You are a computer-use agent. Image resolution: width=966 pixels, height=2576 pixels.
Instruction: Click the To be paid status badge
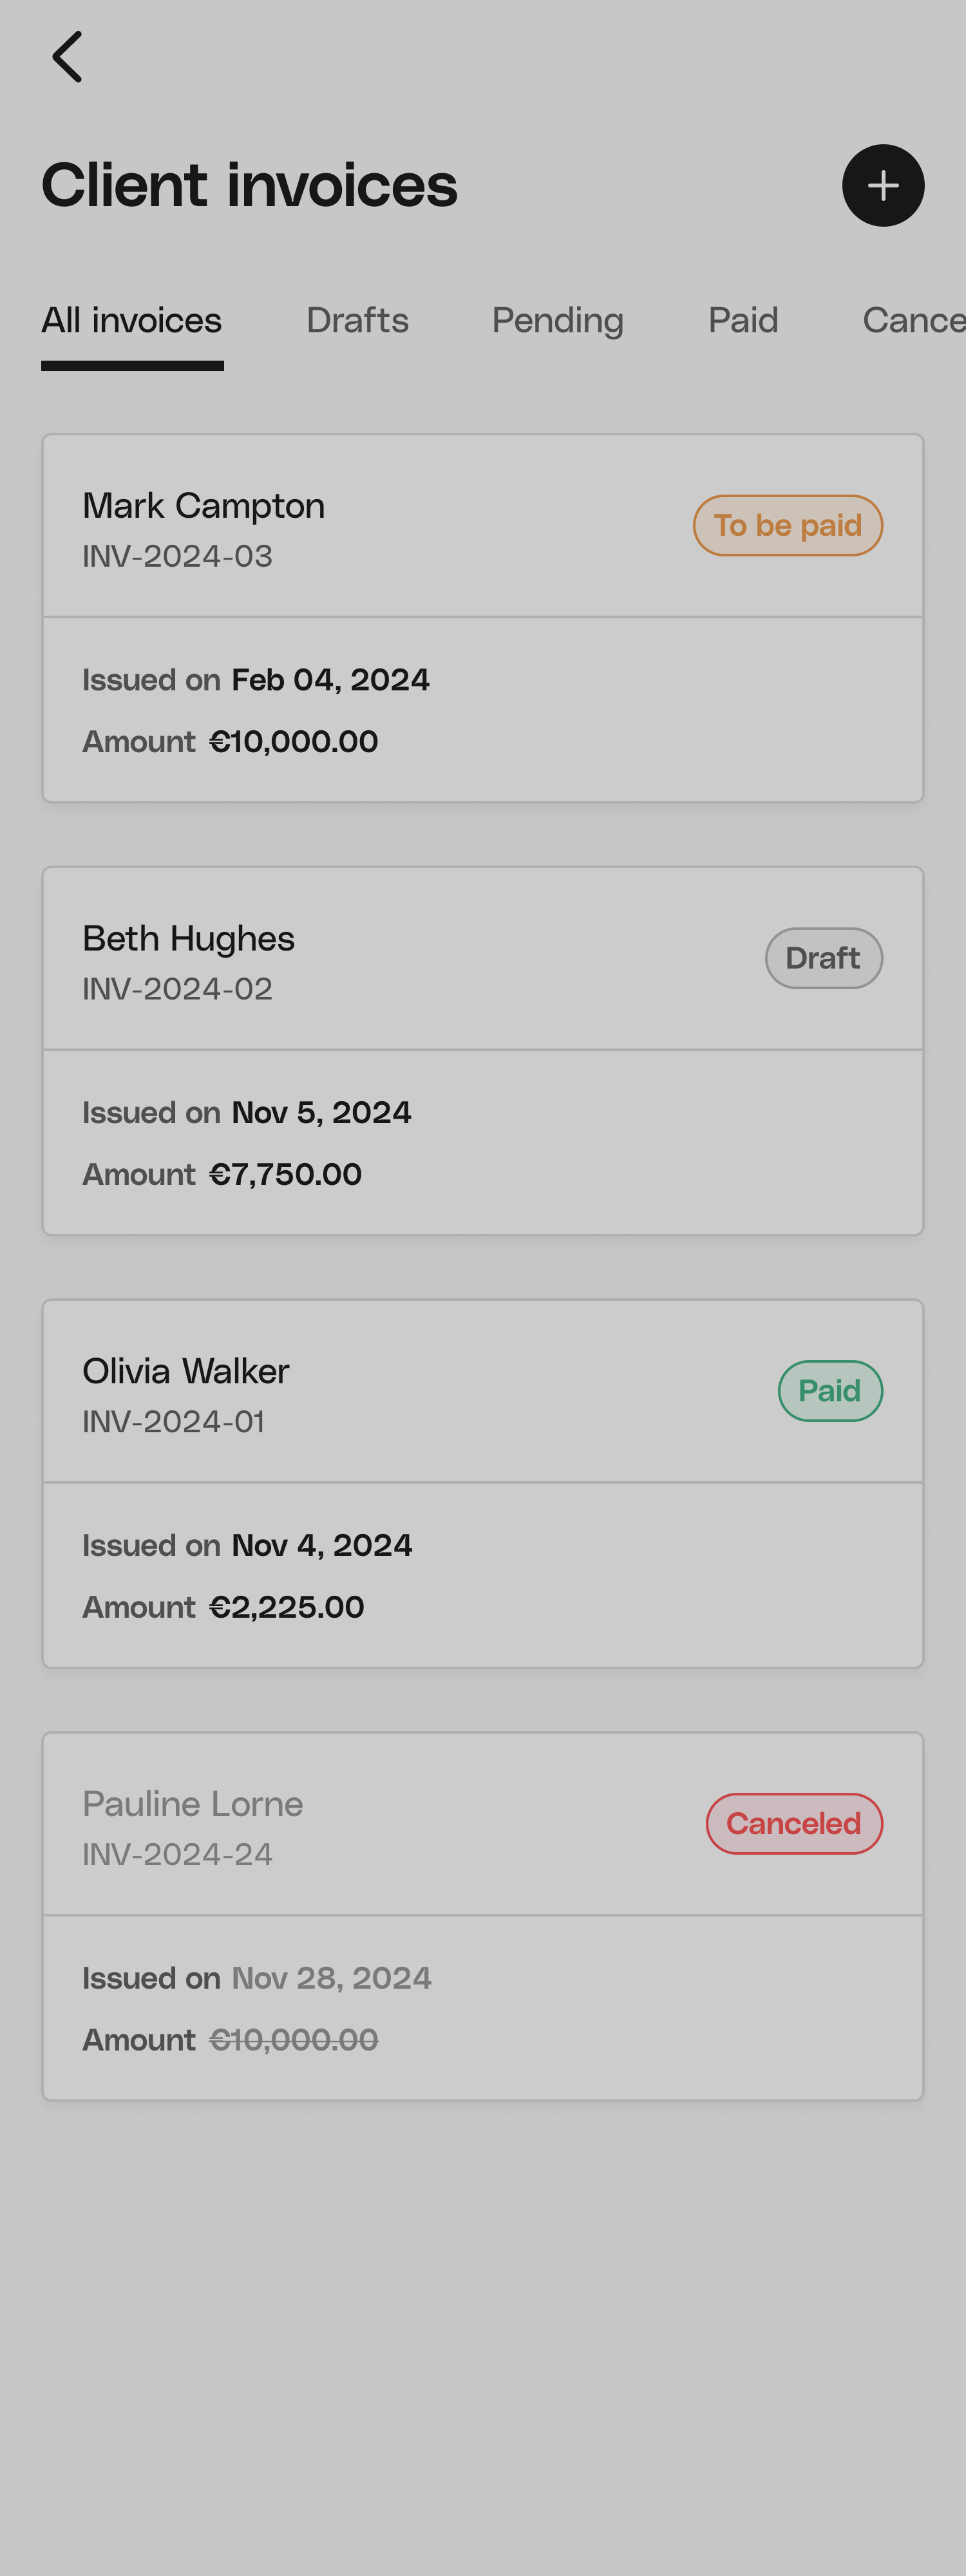787,526
